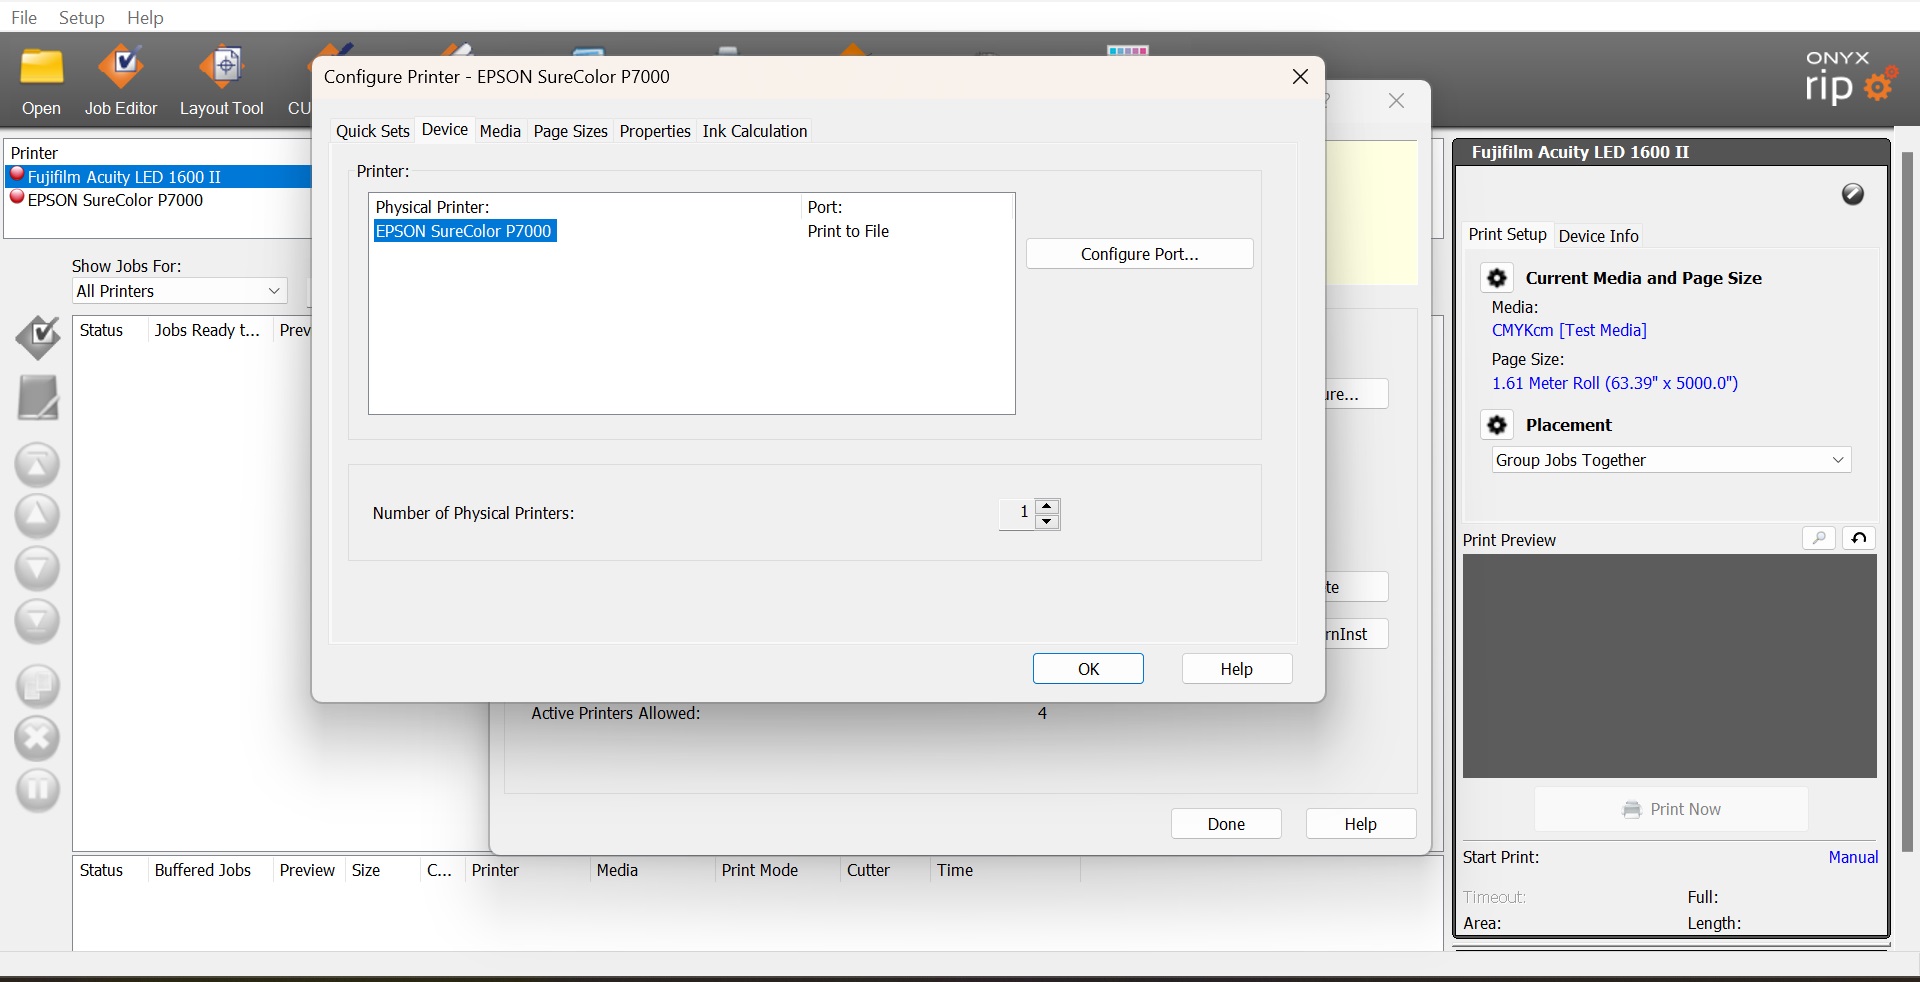Increase Number of Physical Printers
Screen dimensions: 1920x982
pyautogui.click(x=1047, y=506)
